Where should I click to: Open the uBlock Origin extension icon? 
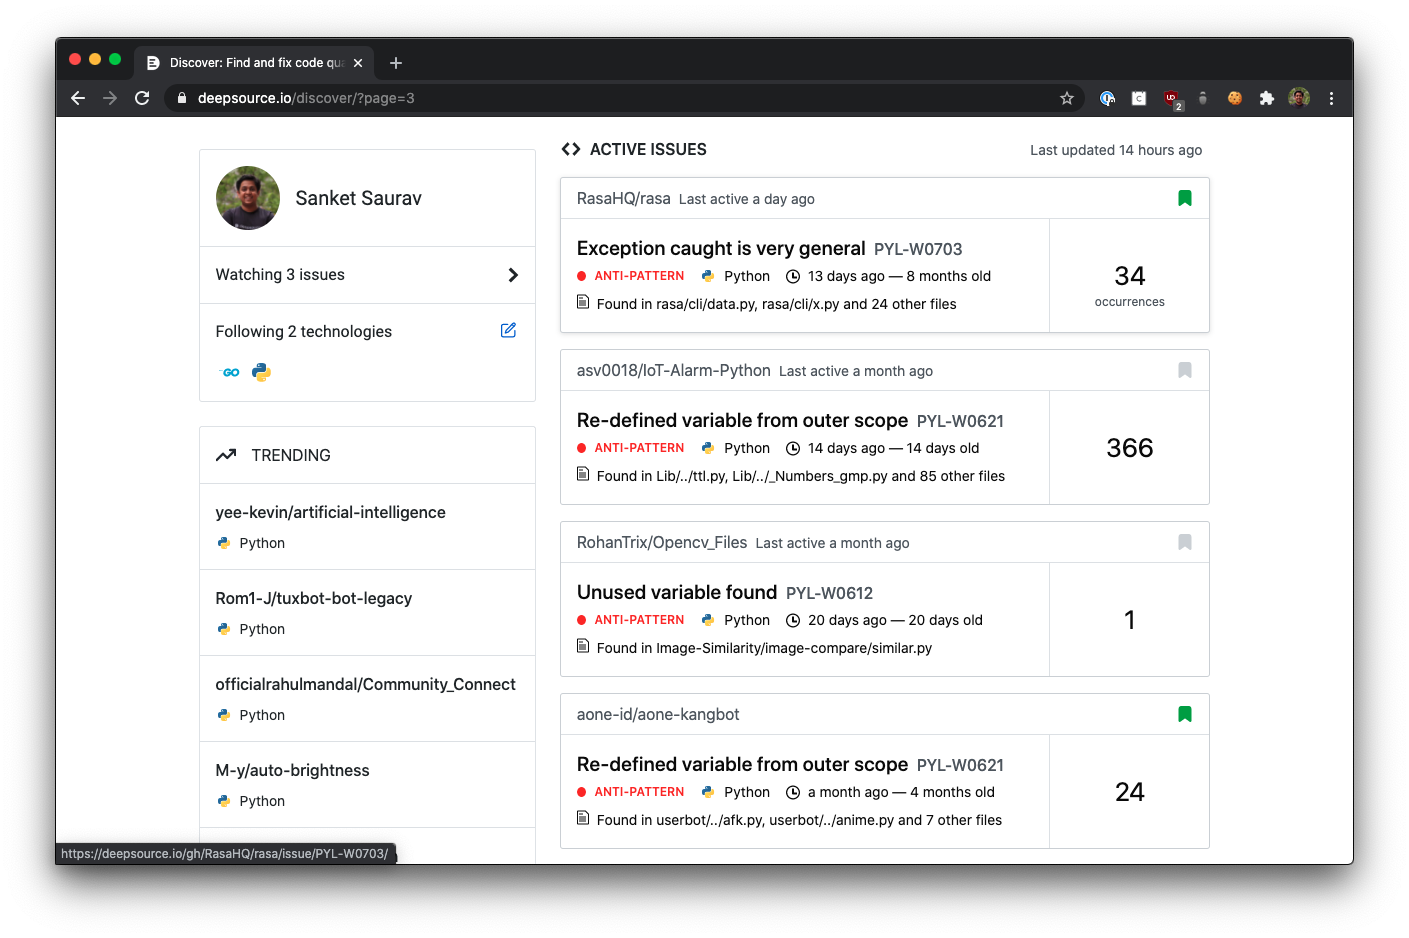pos(1170,98)
